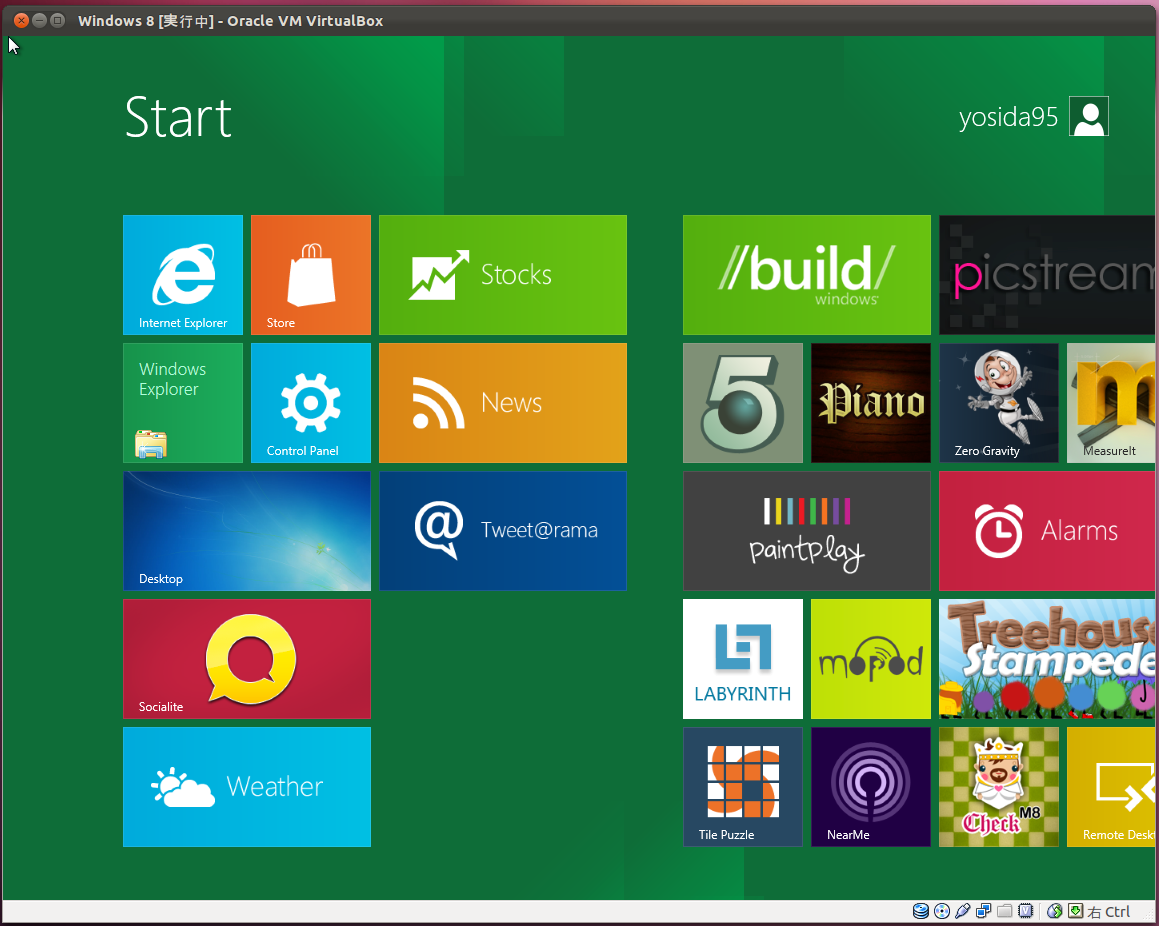
Task: Open the Windows Explorer tile
Action: pos(183,403)
